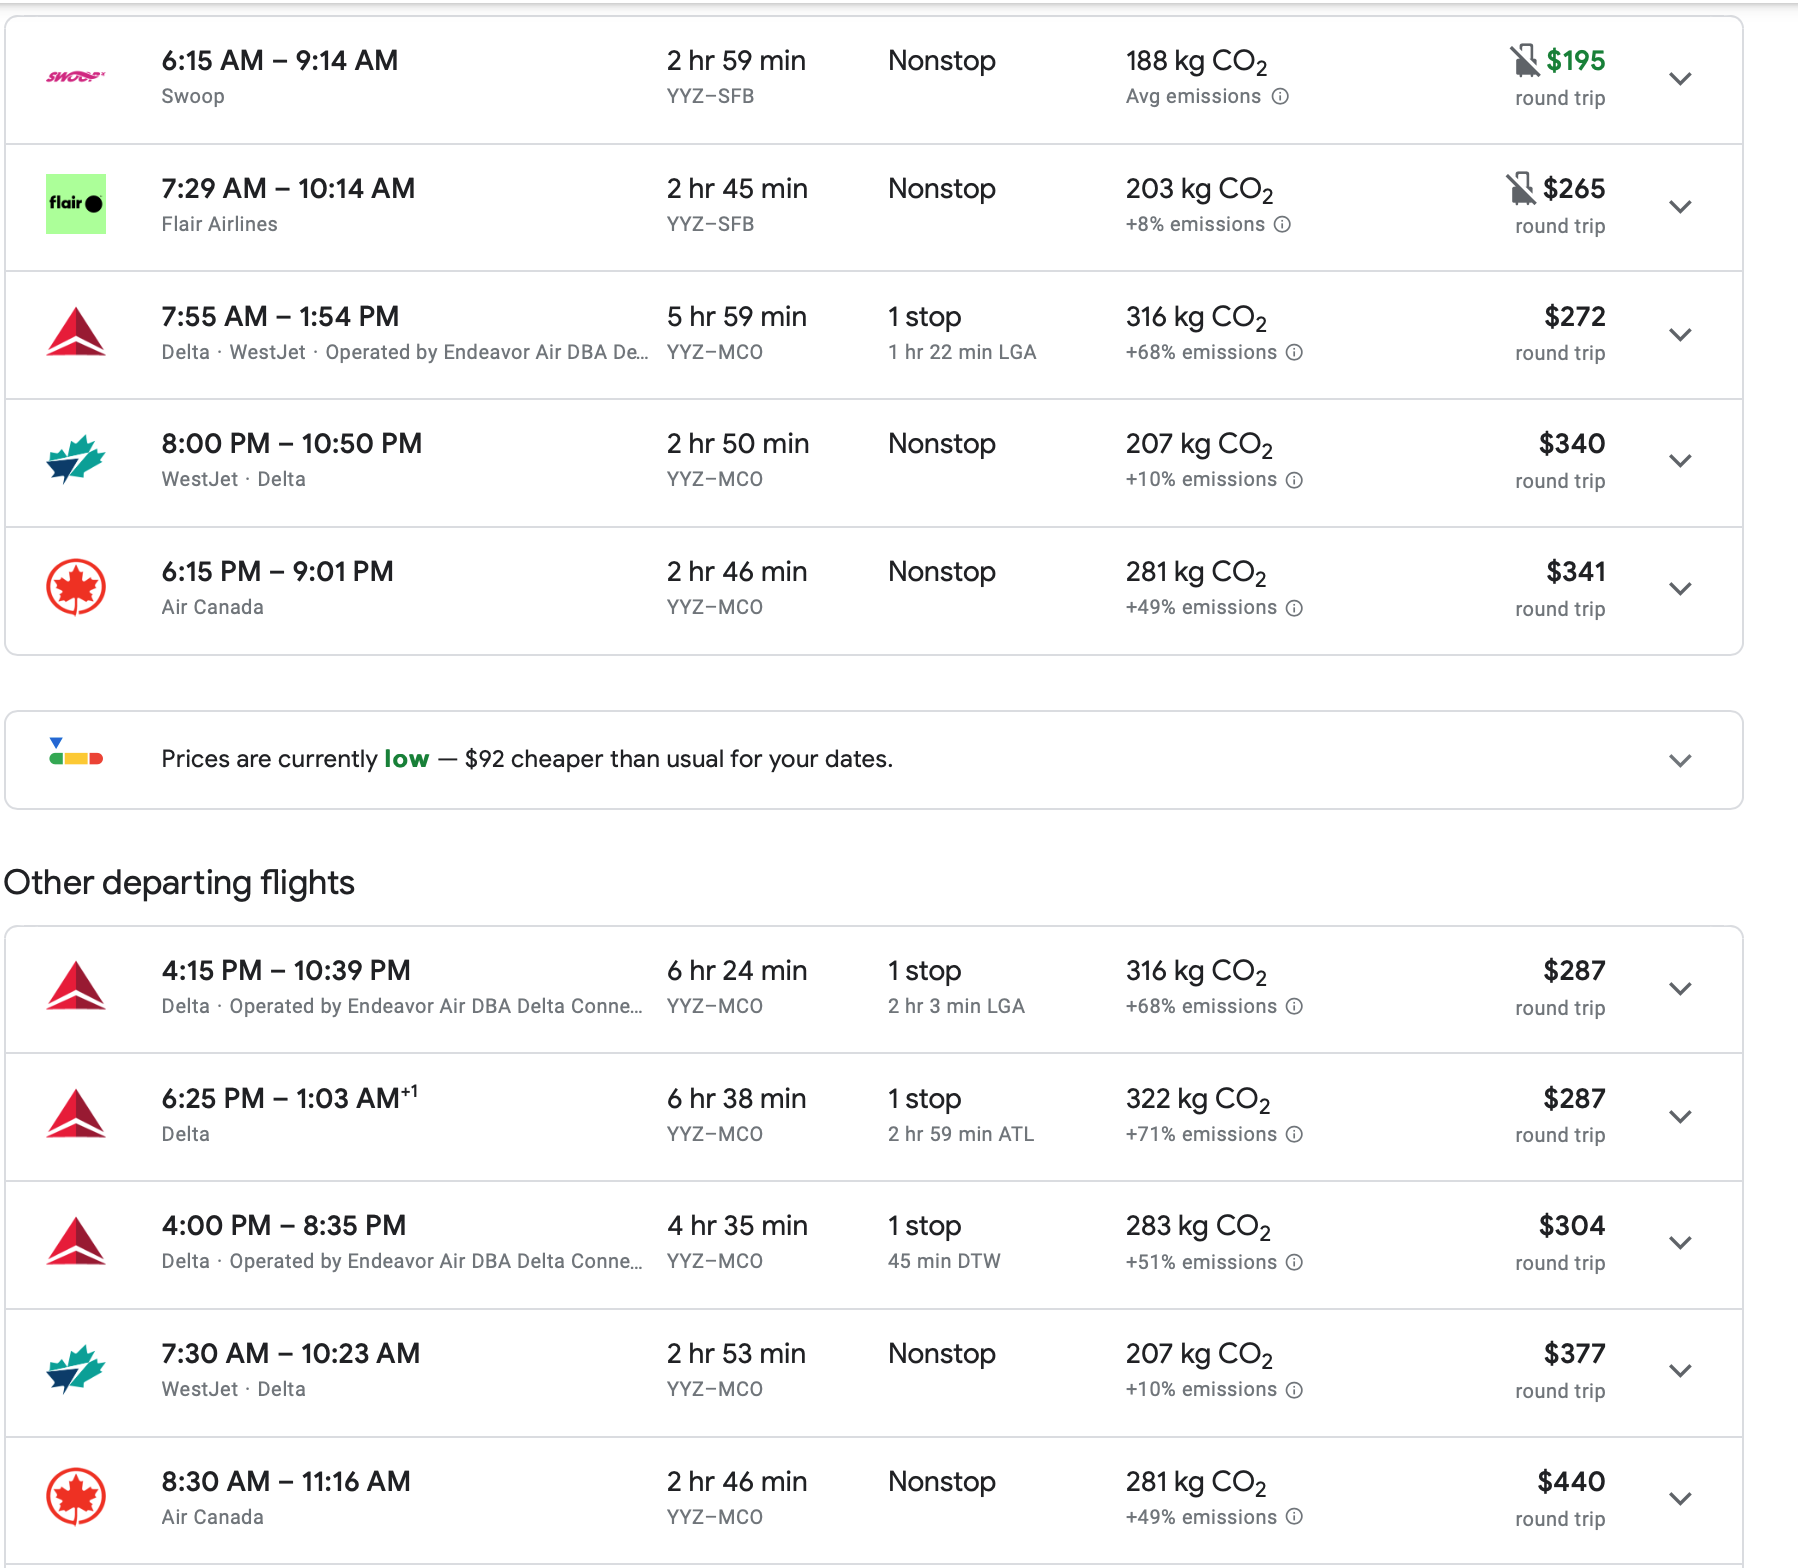The width and height of the screenshot is (1798, 1568).
Task: Choose the 8:00 PM WestJet nonstop flight
Action: point(292,444)
